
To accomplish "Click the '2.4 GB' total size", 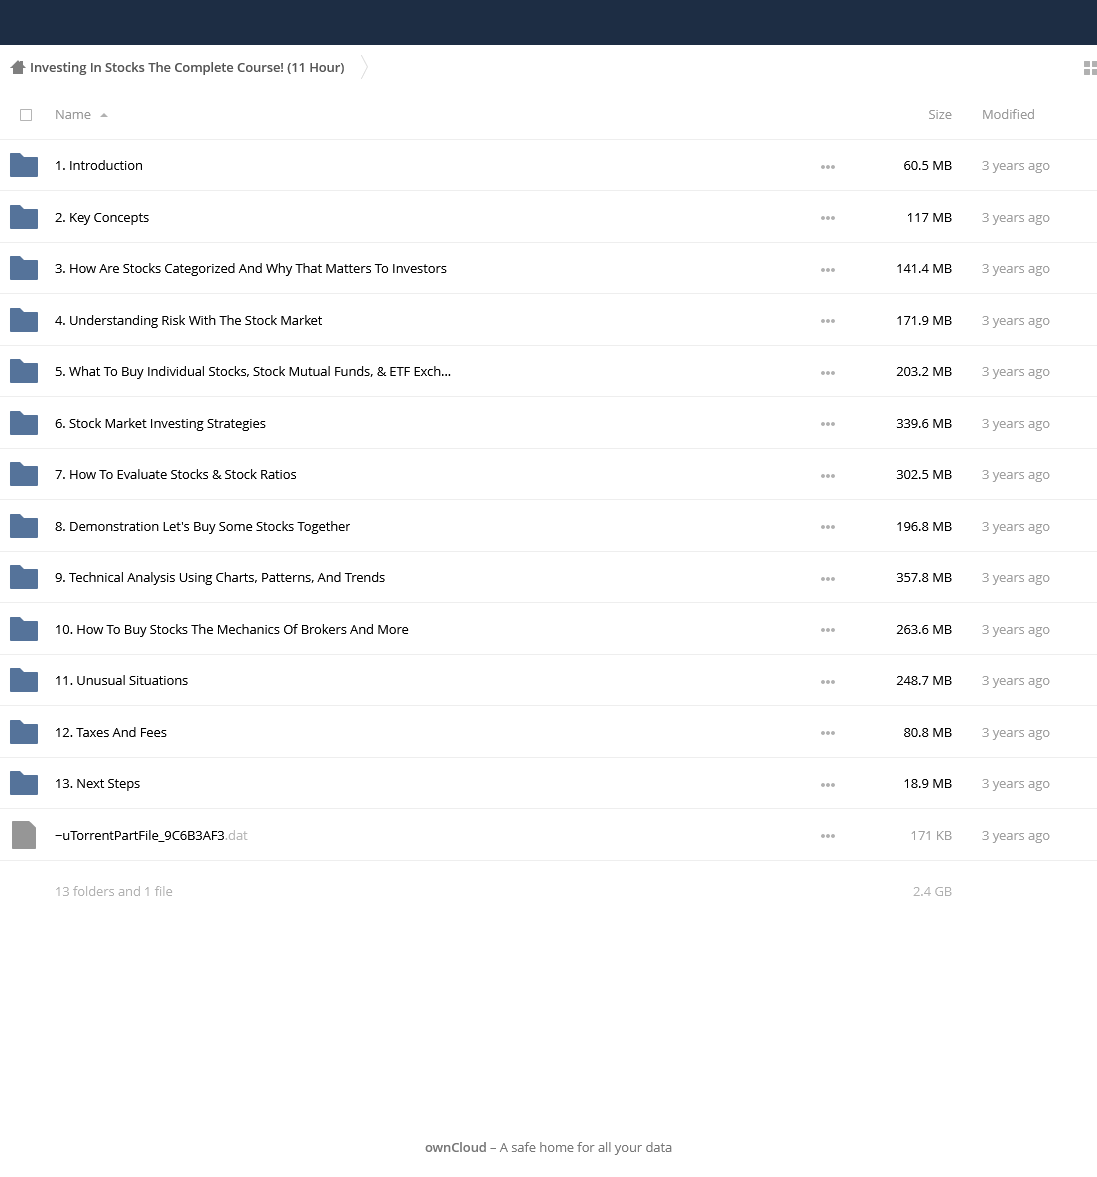I will (932, 891).
